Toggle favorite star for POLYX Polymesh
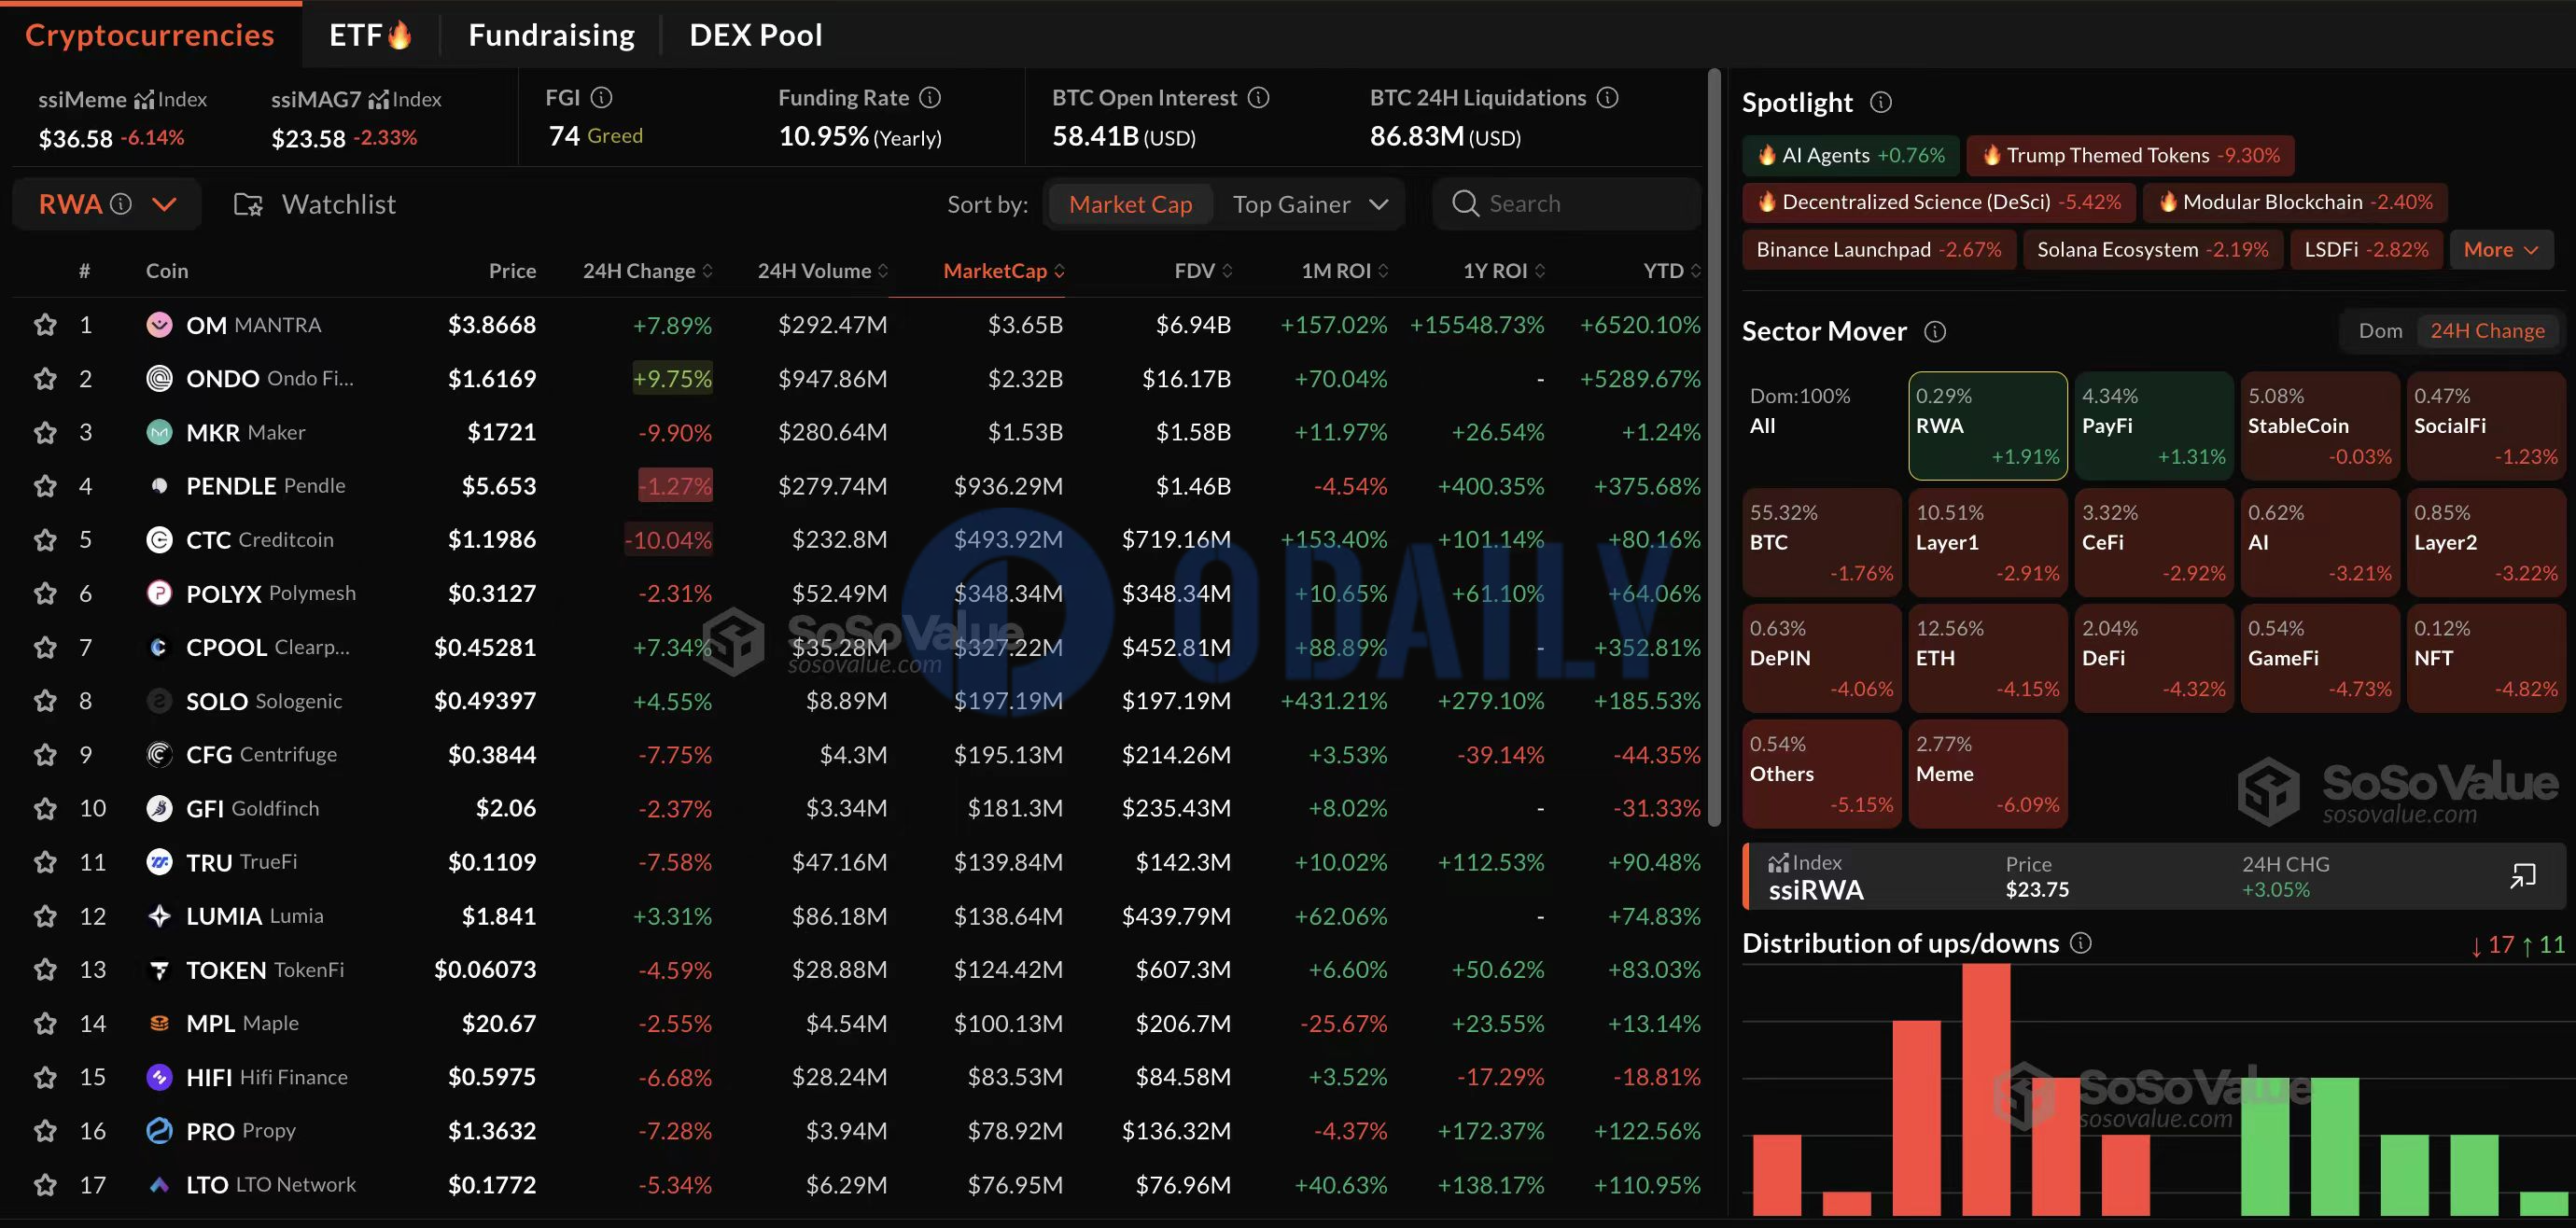2576x1228 pixels. (x=45, y=594)
